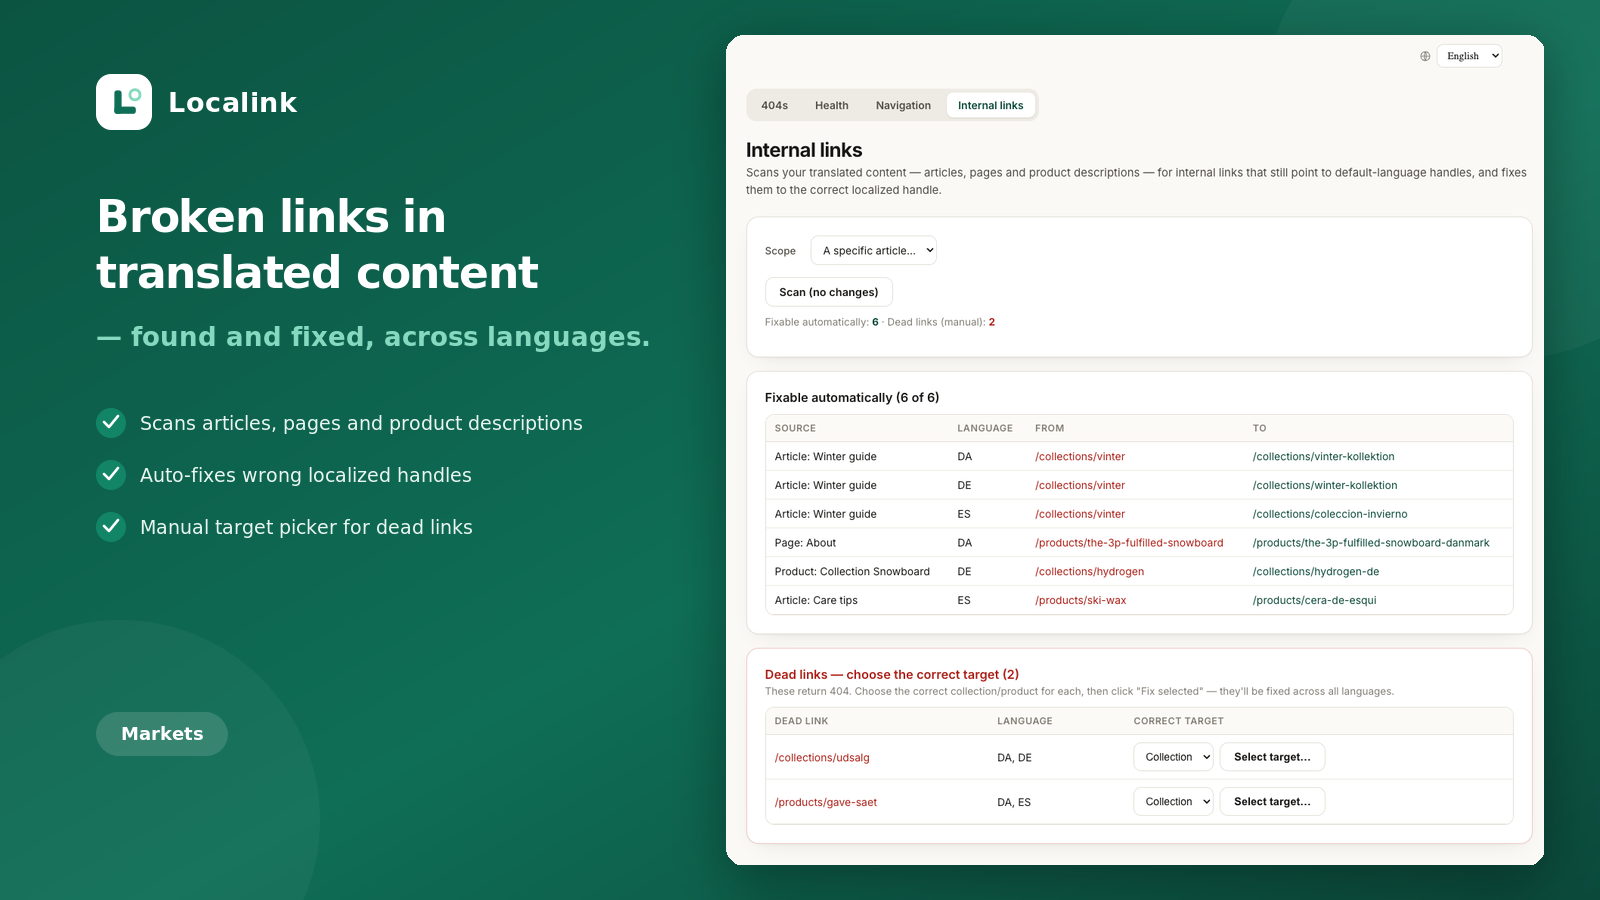
Task: Click the checkmark icon beside Scans articles
Action: (111, 423)
